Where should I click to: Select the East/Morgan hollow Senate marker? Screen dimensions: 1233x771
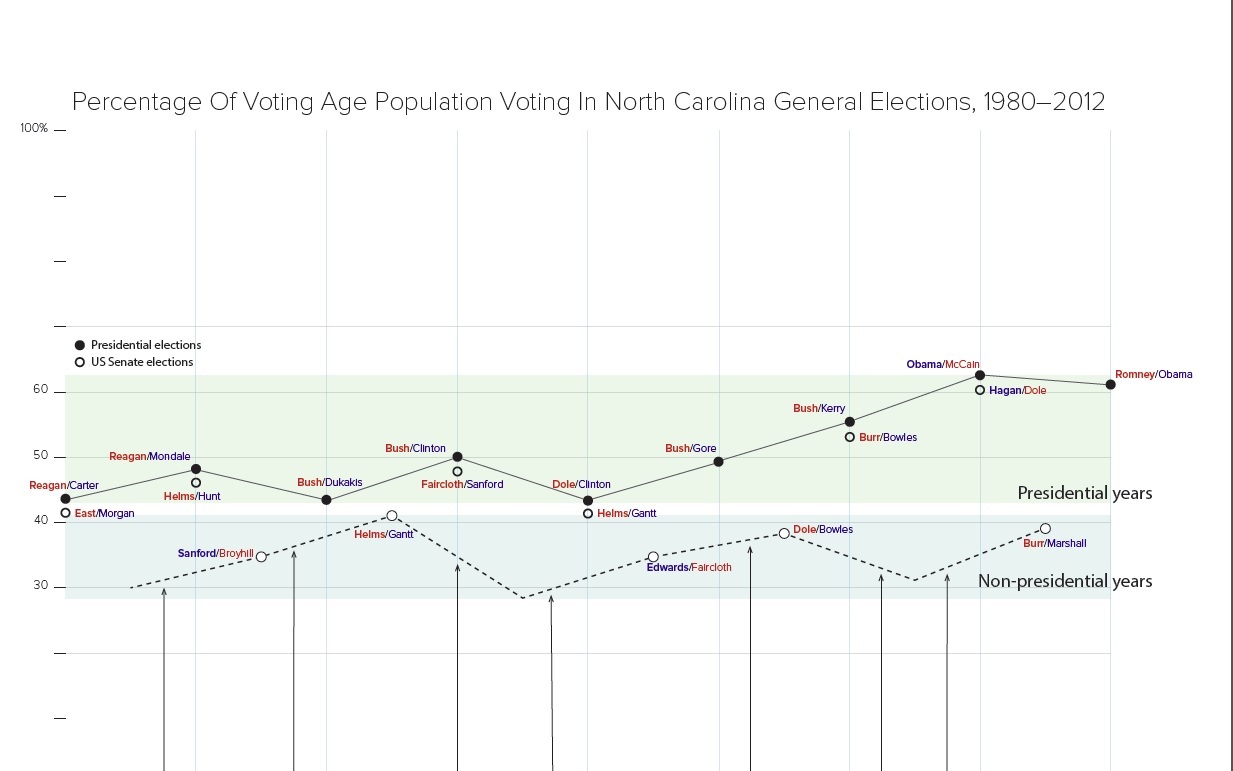(x=66, y=513)
